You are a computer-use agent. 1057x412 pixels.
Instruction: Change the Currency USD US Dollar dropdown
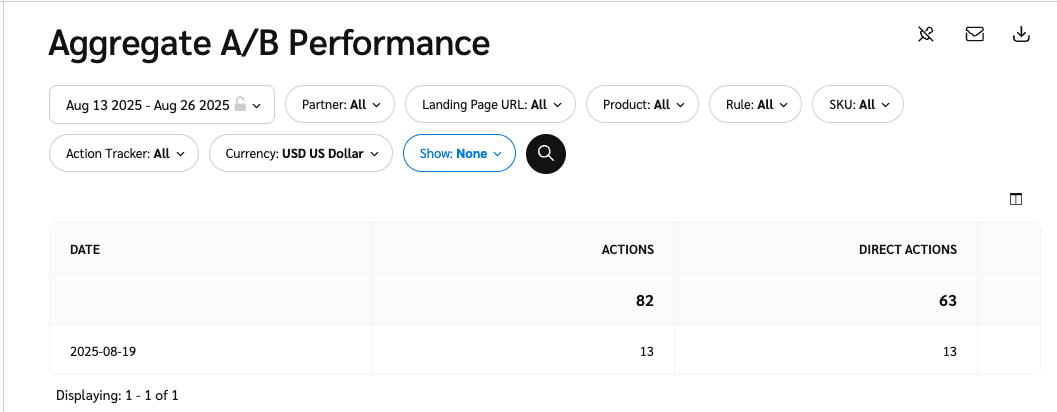300,154
